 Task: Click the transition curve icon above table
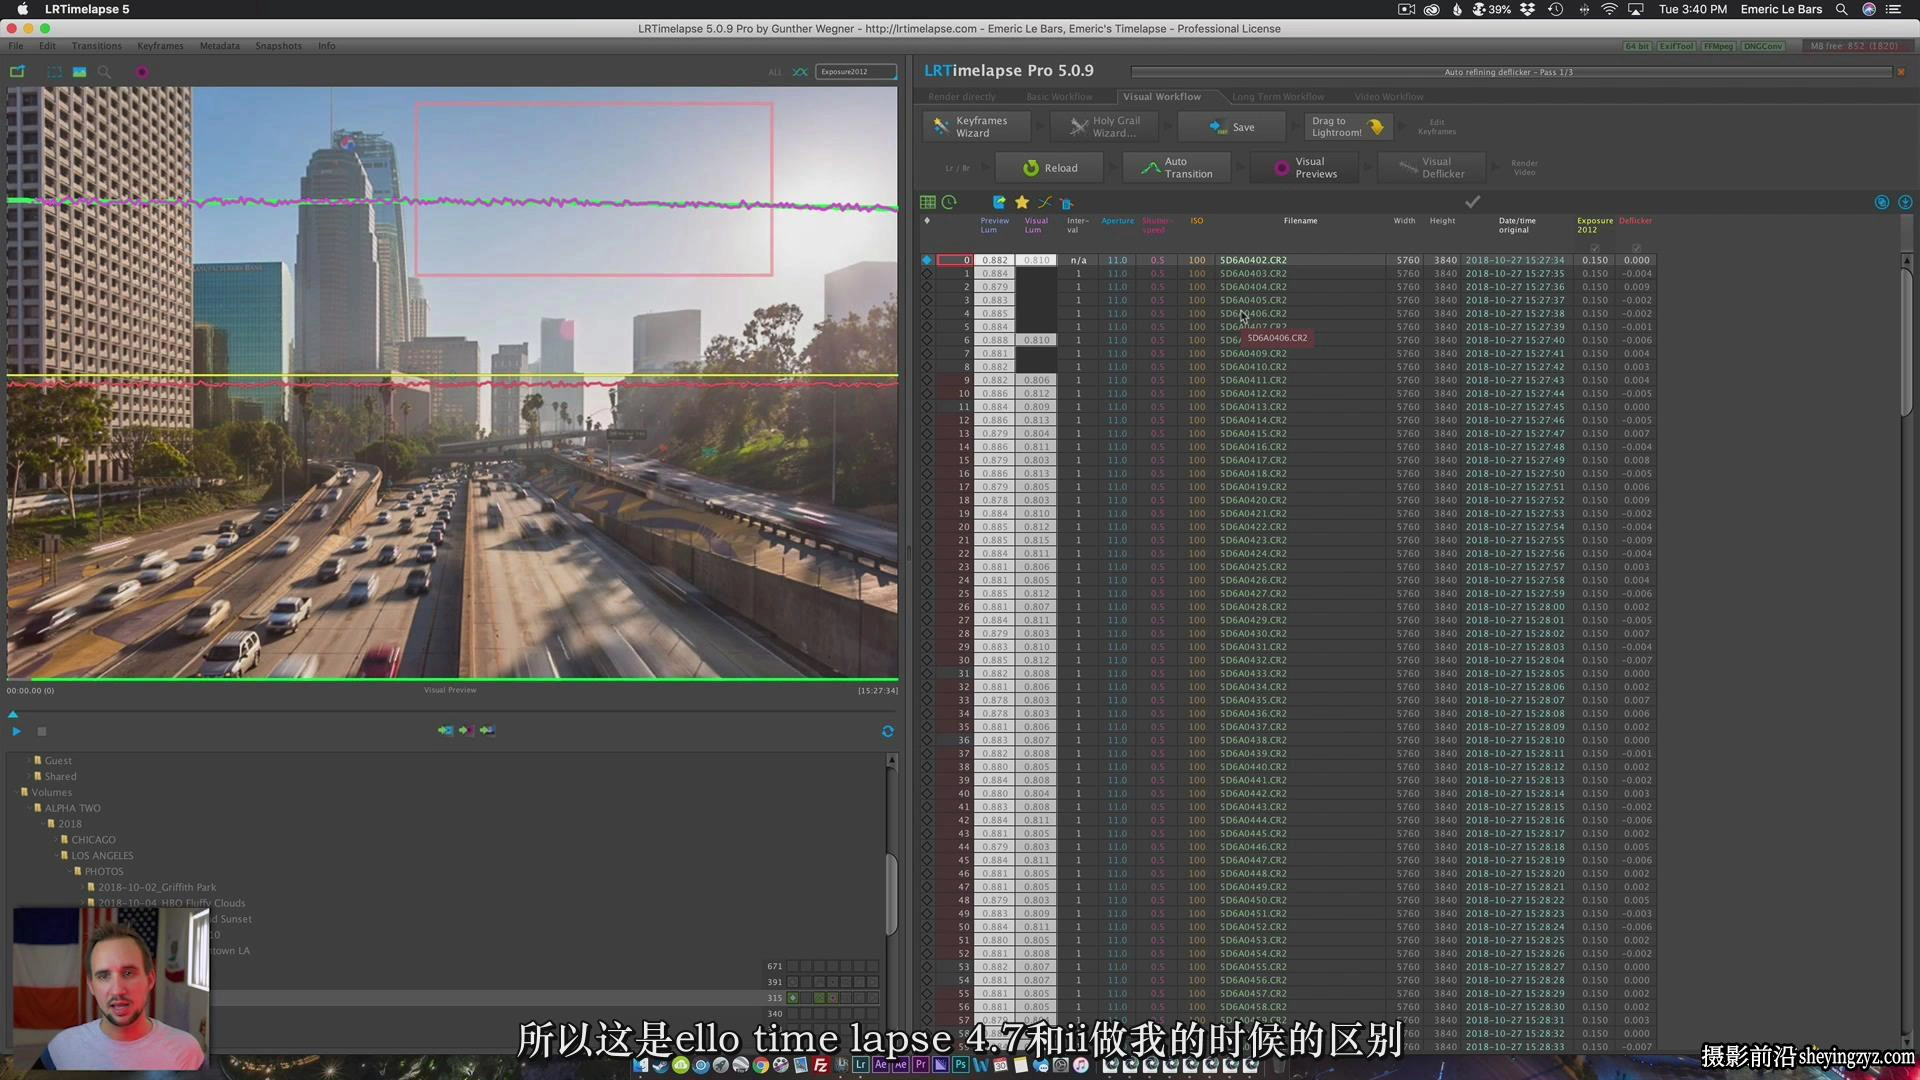click(1045, 202)
